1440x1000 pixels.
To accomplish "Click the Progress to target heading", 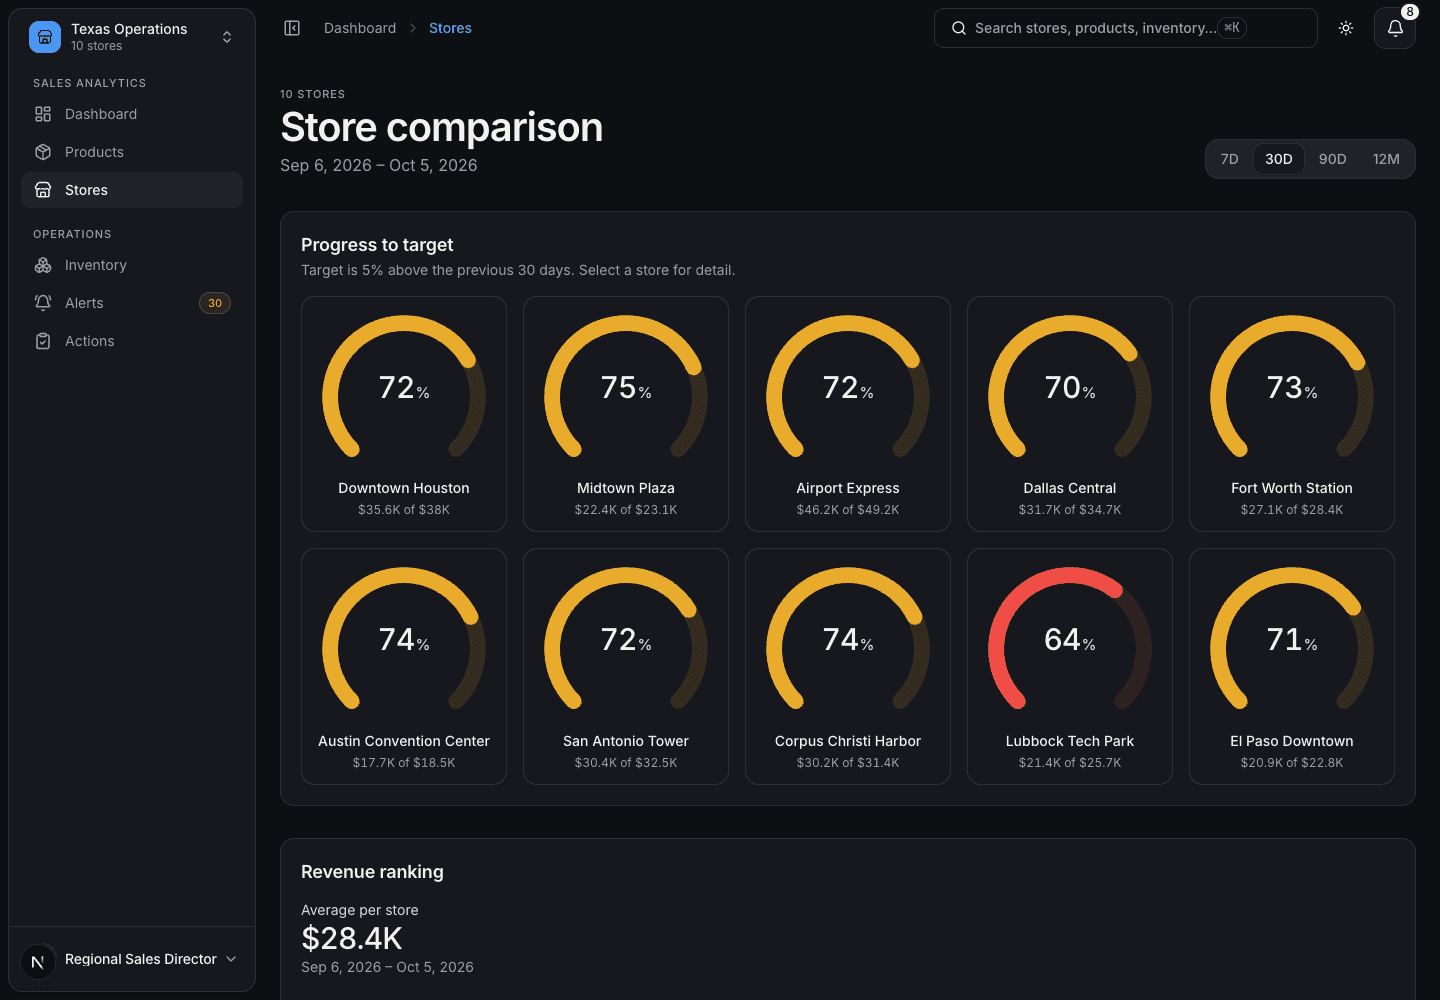I will (377, 245).
